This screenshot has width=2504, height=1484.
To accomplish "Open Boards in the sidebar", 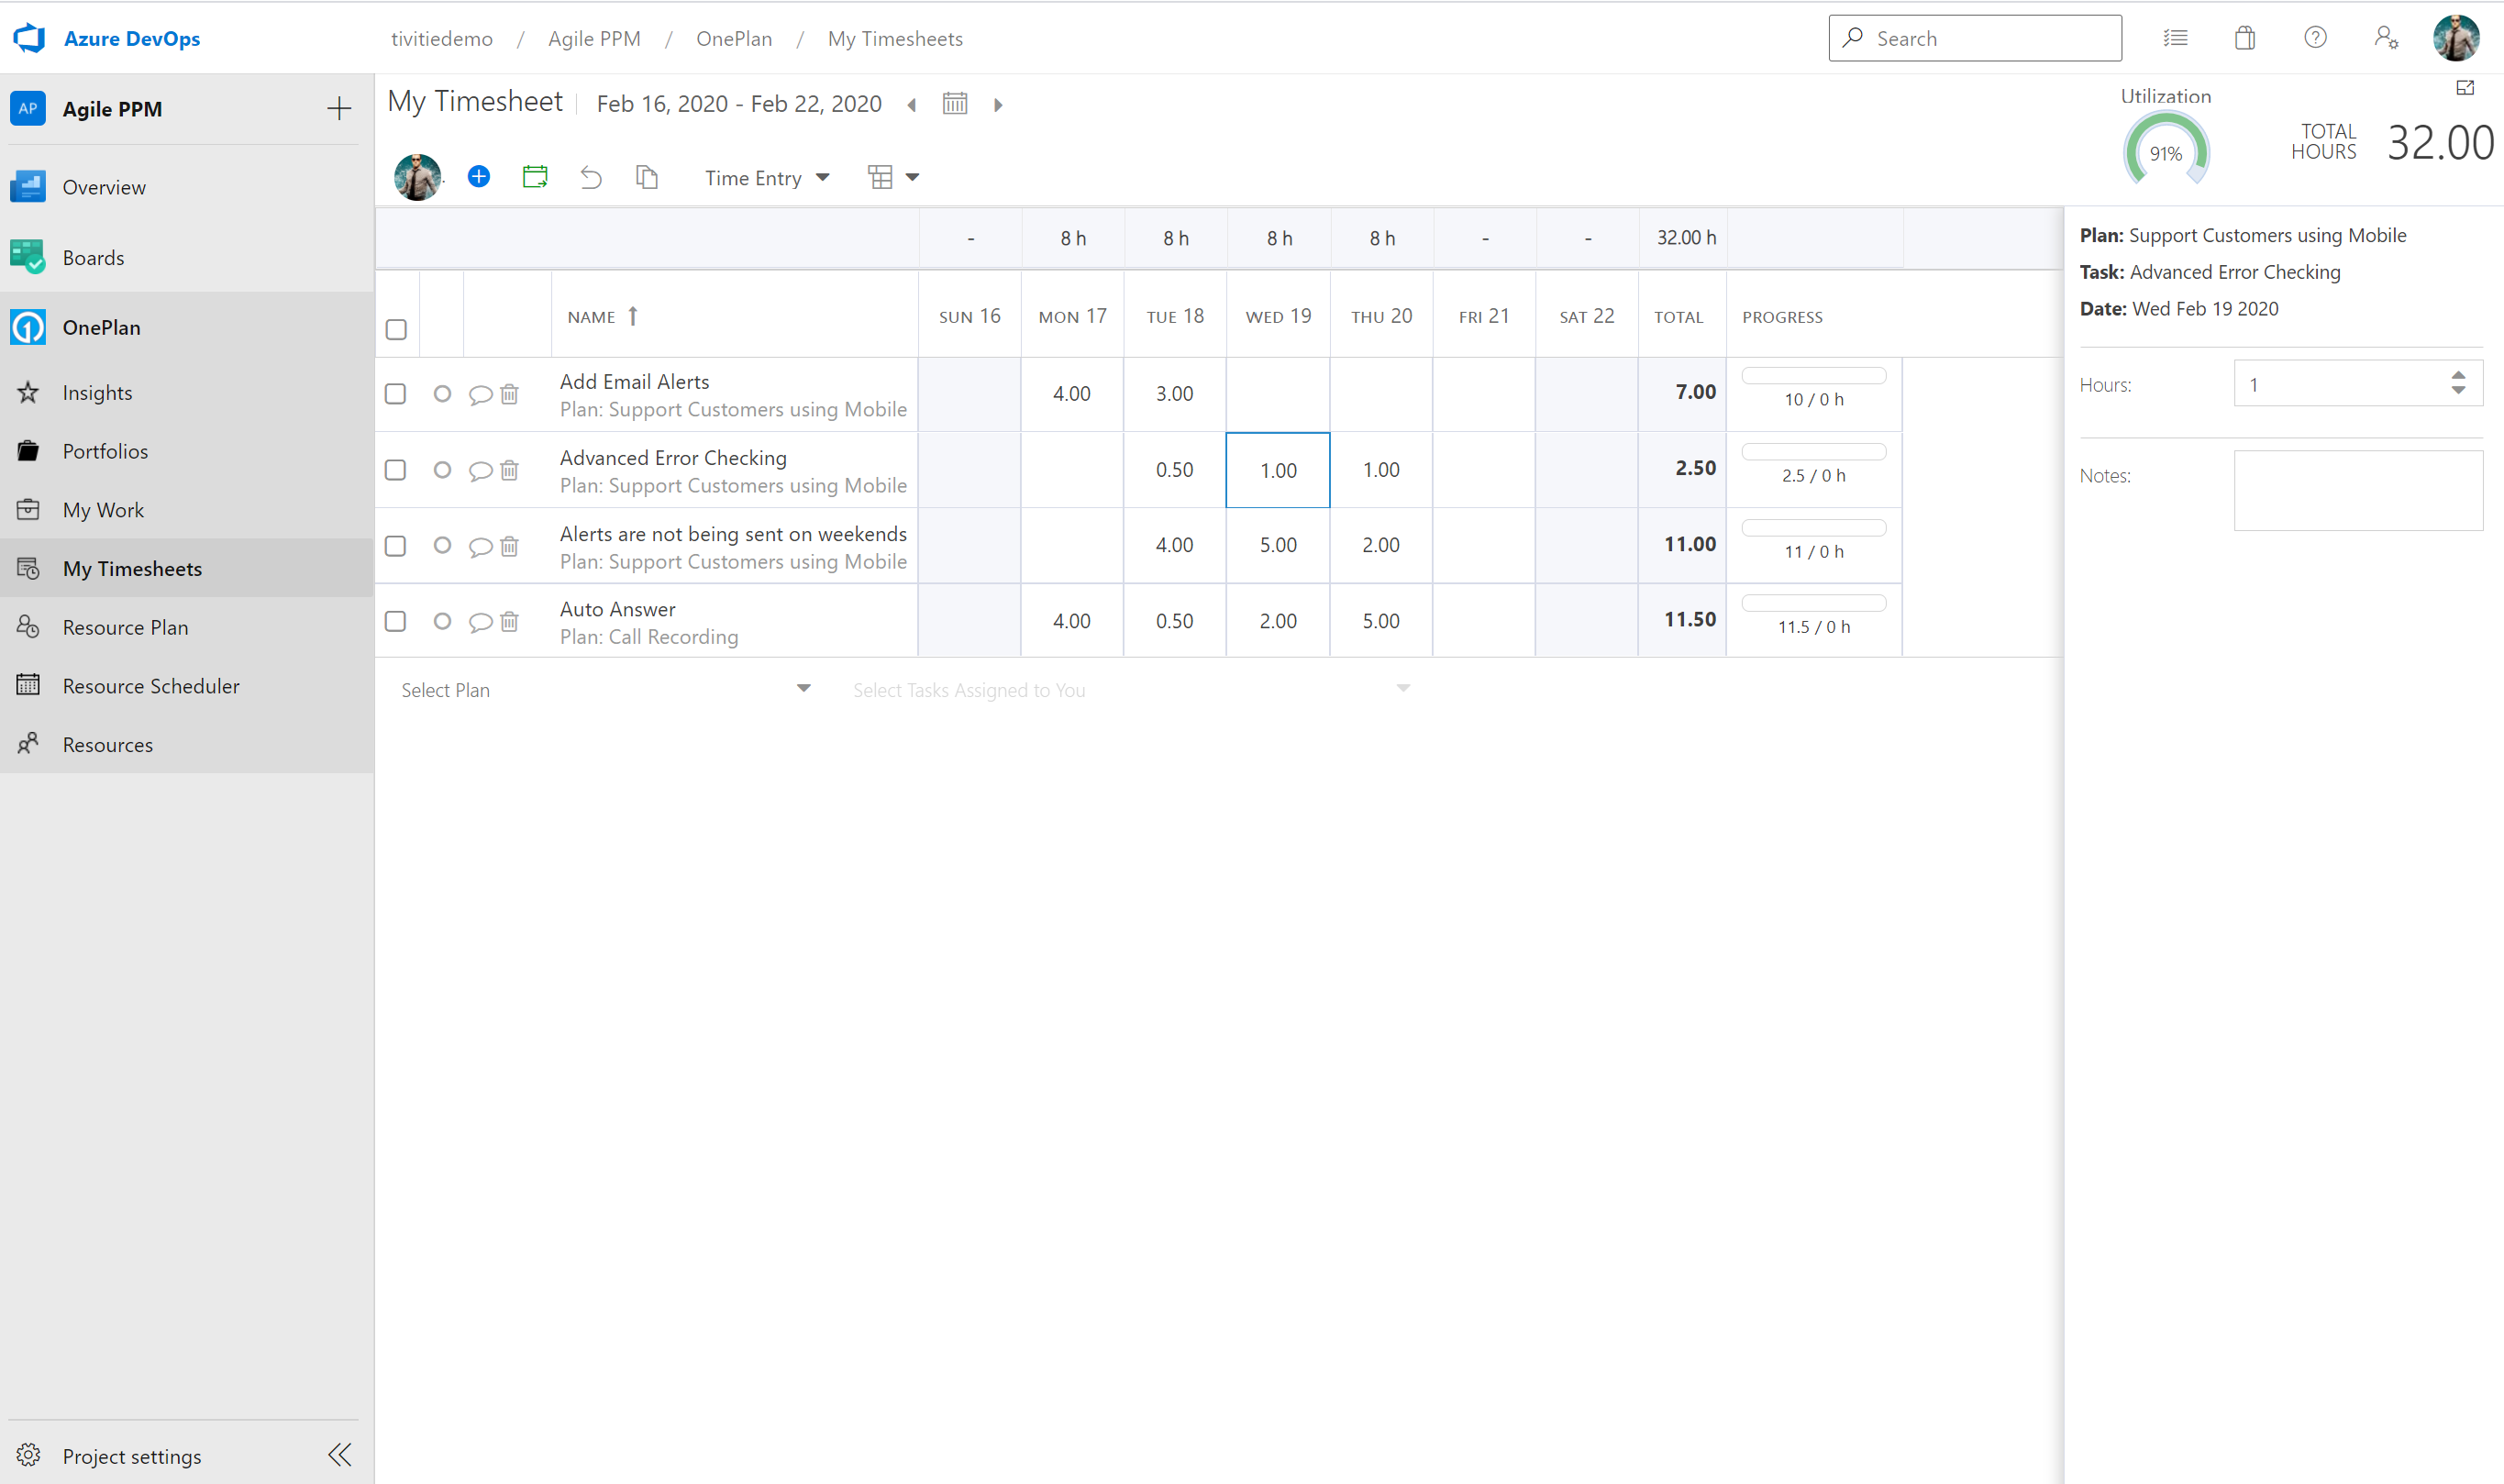I will [x=187, y=258].
